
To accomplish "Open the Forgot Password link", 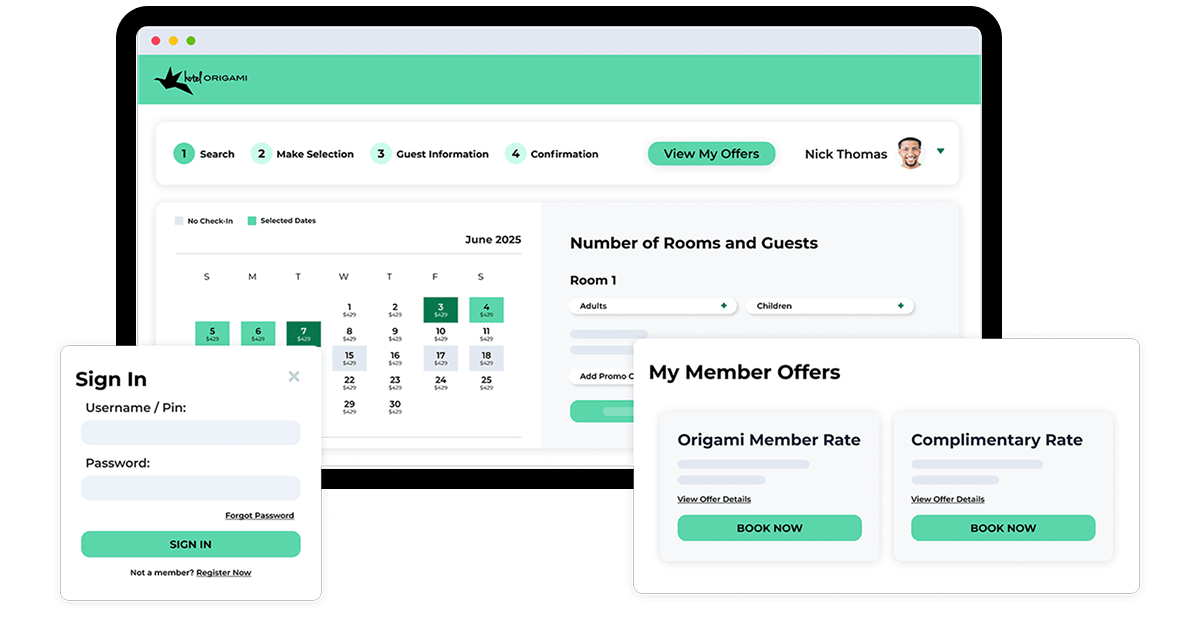I will [260, 516].
